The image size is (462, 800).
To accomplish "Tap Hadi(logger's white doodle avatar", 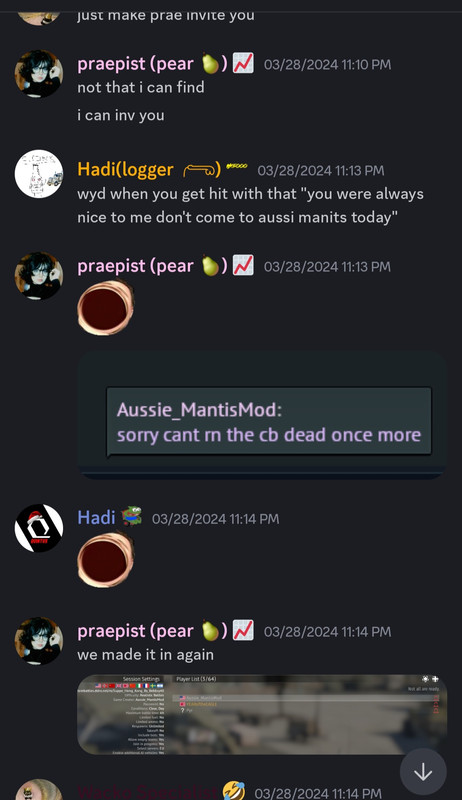I will [x=39, y=173].
